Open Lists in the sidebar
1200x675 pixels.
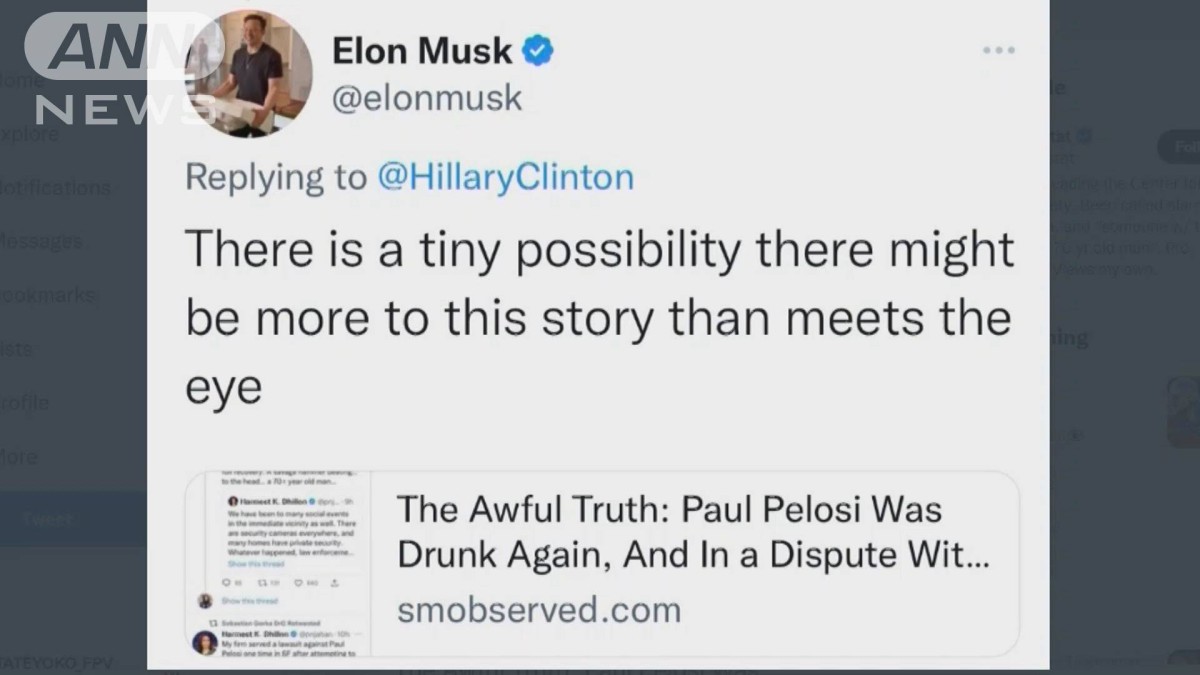pos(18,349)
